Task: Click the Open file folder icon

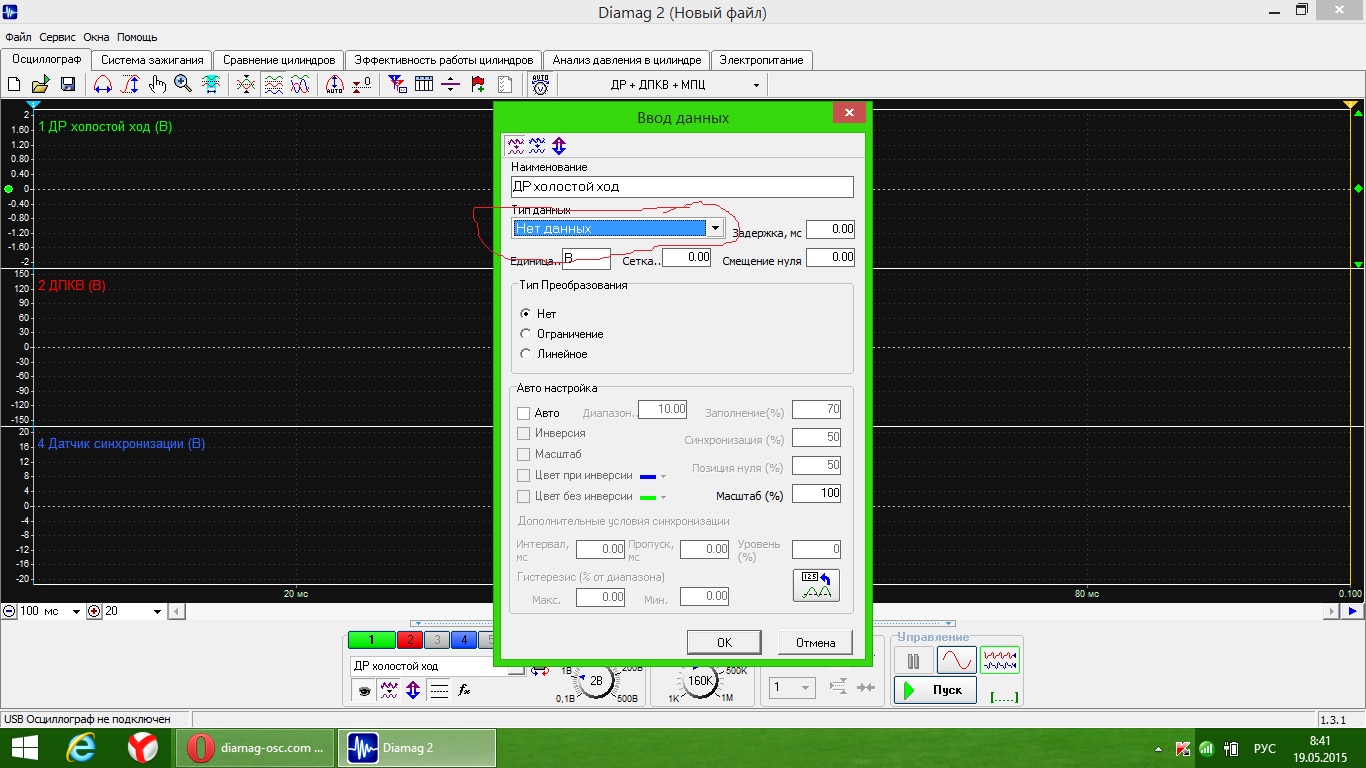Action: (41, 85)
